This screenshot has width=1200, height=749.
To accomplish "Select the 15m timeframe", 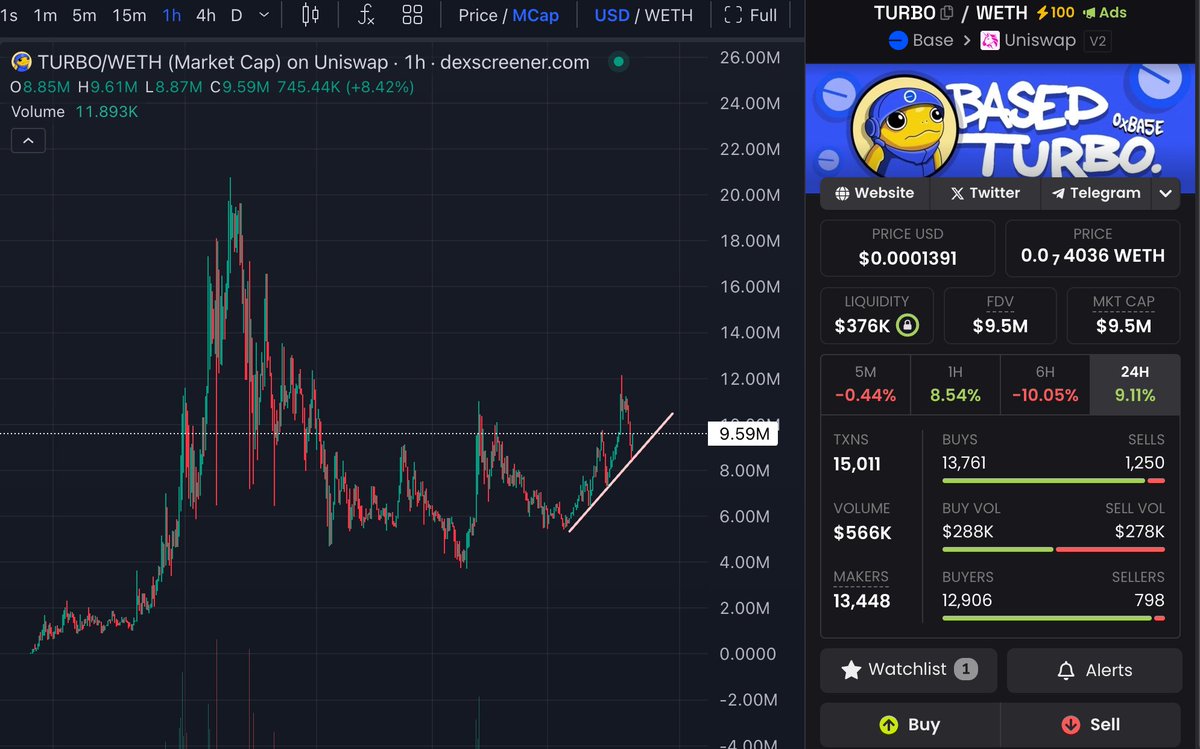I will click(x=129, y=15).
